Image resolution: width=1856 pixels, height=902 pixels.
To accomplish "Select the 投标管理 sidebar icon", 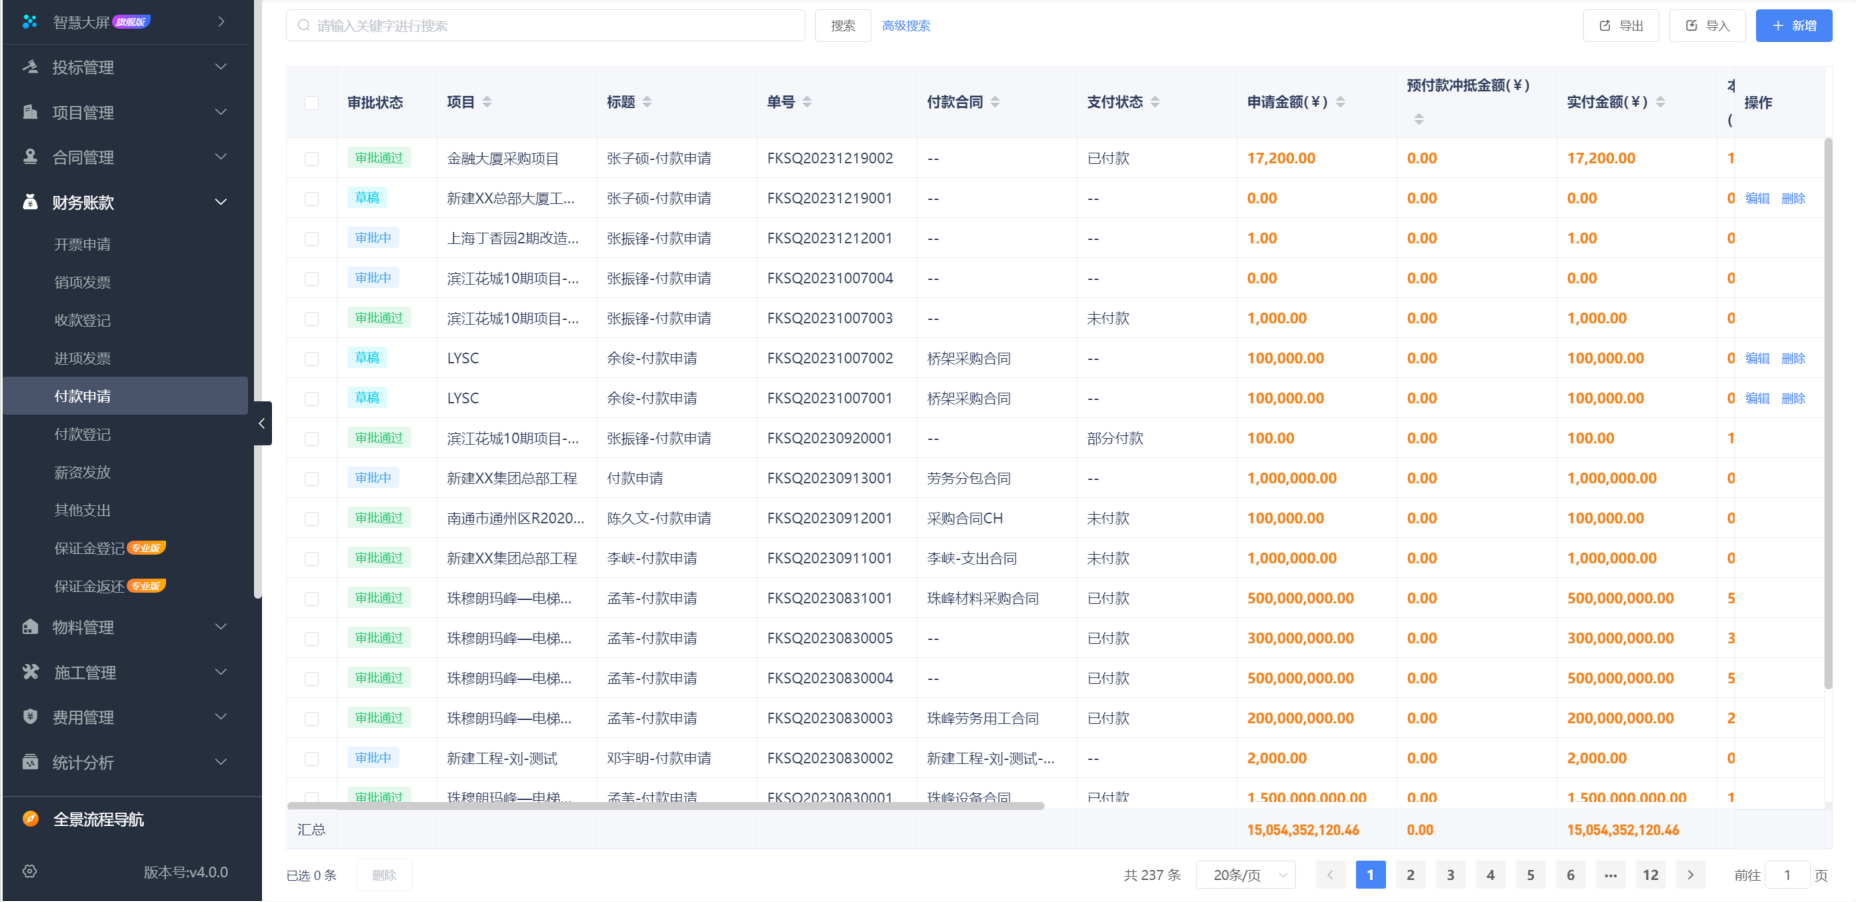I will point(31,67).
